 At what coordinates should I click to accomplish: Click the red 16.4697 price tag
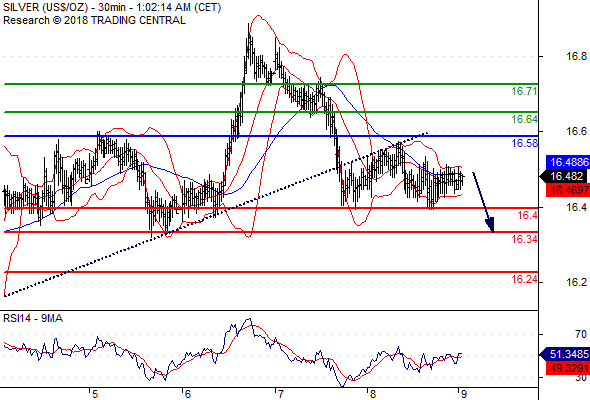[x=568, y=190]
